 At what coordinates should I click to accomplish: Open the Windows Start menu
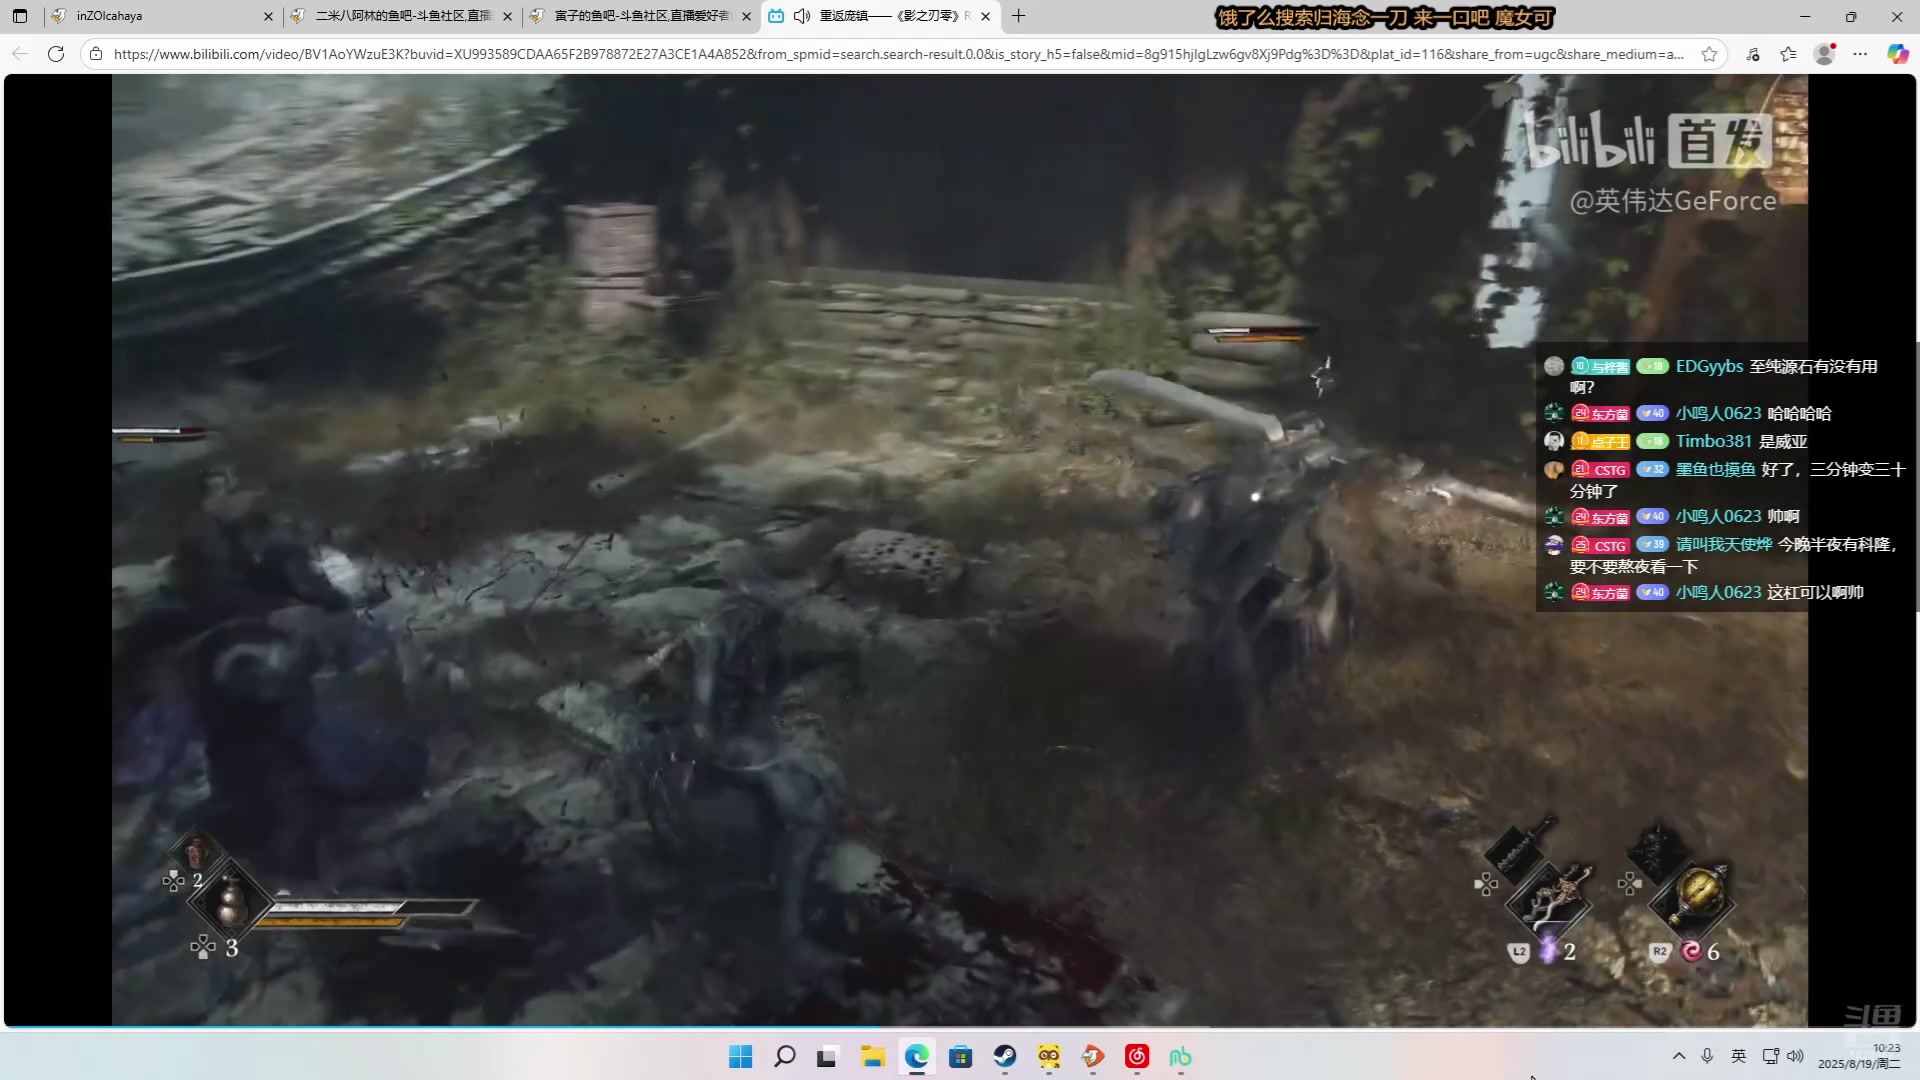741,1057
